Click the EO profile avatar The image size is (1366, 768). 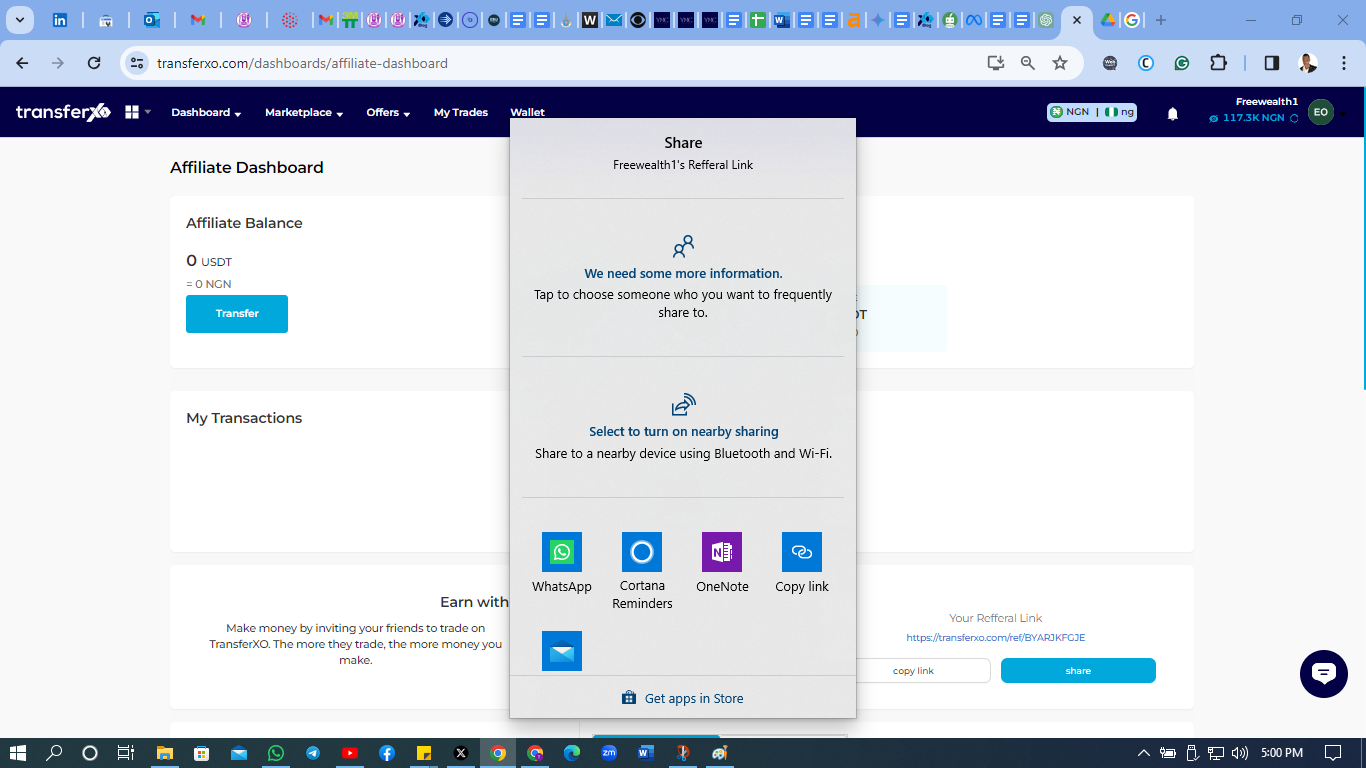coord(1321,112)
